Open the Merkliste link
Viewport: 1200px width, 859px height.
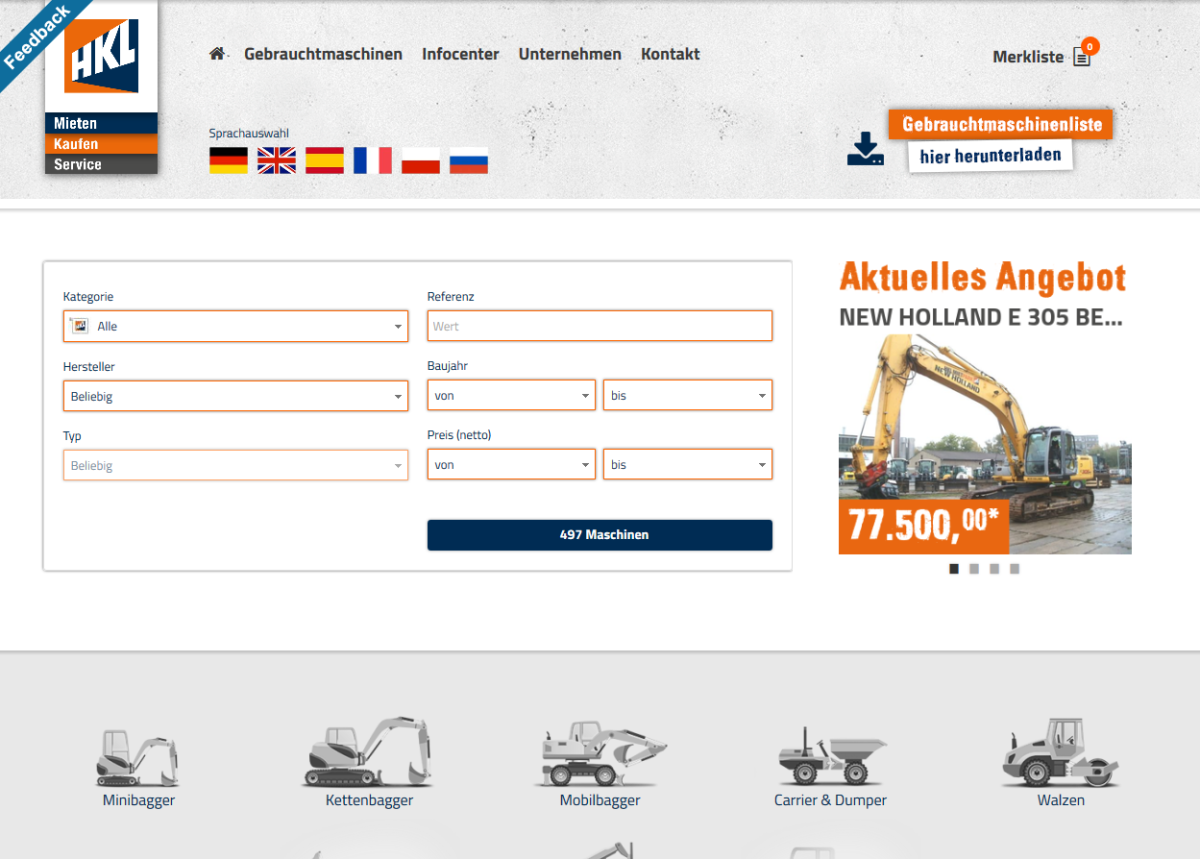[x=1028, y=57]
